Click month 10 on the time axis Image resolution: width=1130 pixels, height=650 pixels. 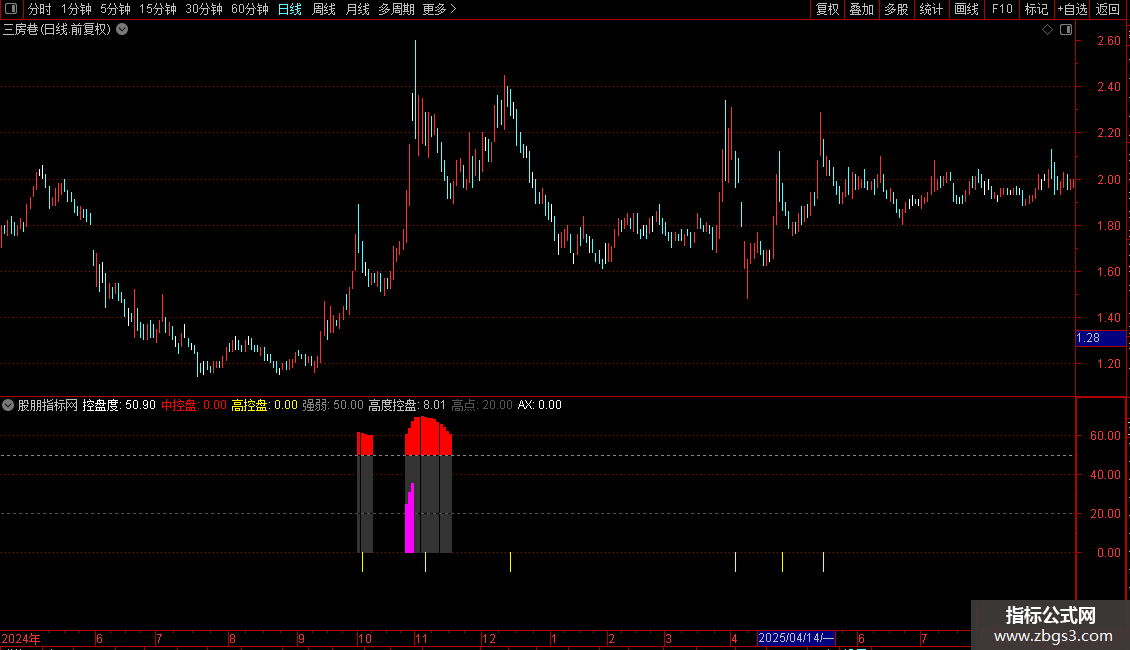point(365,638)
